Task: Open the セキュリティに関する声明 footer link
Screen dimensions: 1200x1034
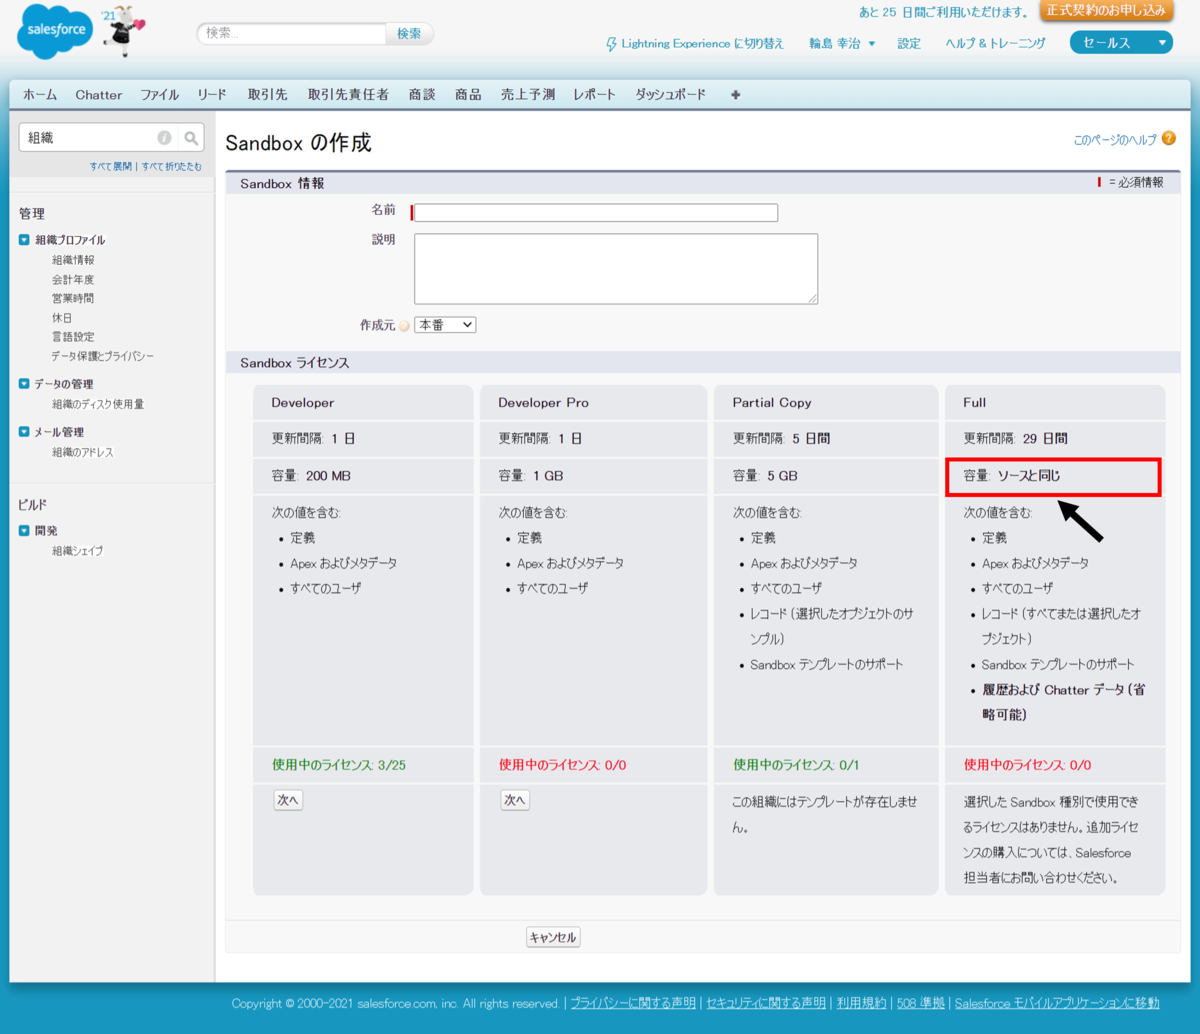Action: pyautogui.click(x=766, y=1003)
